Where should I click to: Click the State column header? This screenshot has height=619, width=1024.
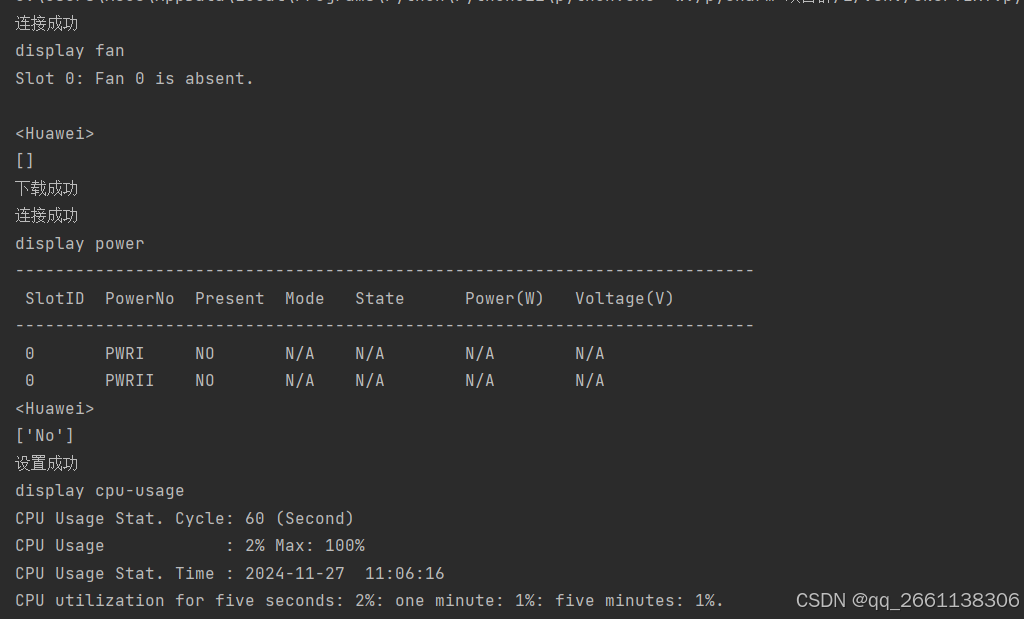click(x=379, y=298)
